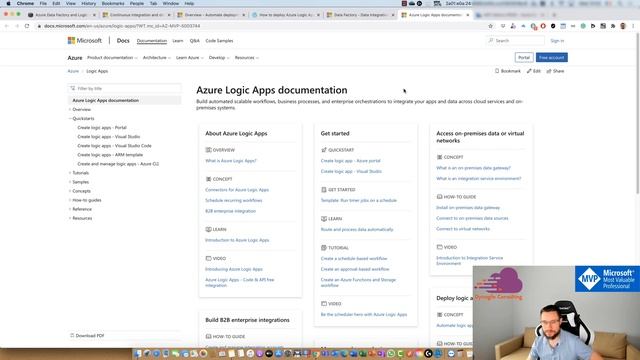Viewport: 640px width, 360px height.
Task: Reload the page with the refresh icon
Action: (27, 26)
